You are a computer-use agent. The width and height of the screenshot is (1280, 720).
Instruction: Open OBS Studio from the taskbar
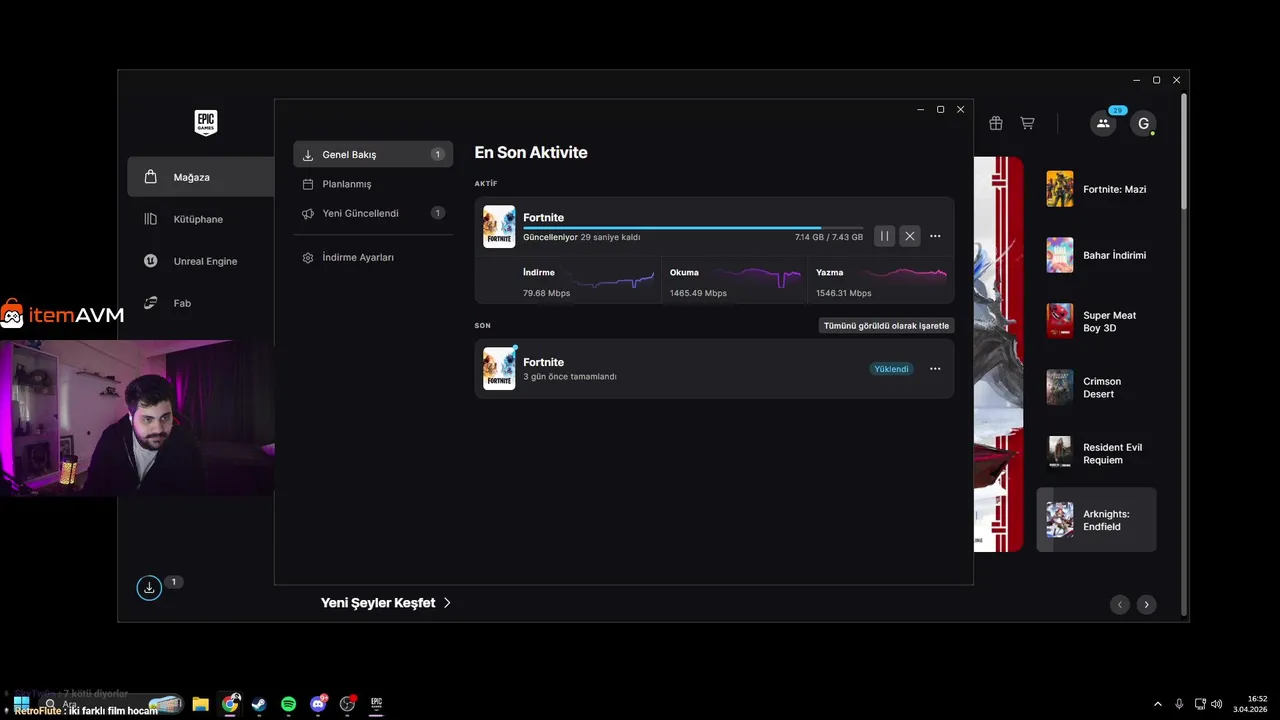pyautogui.click(x=347, y=704)
